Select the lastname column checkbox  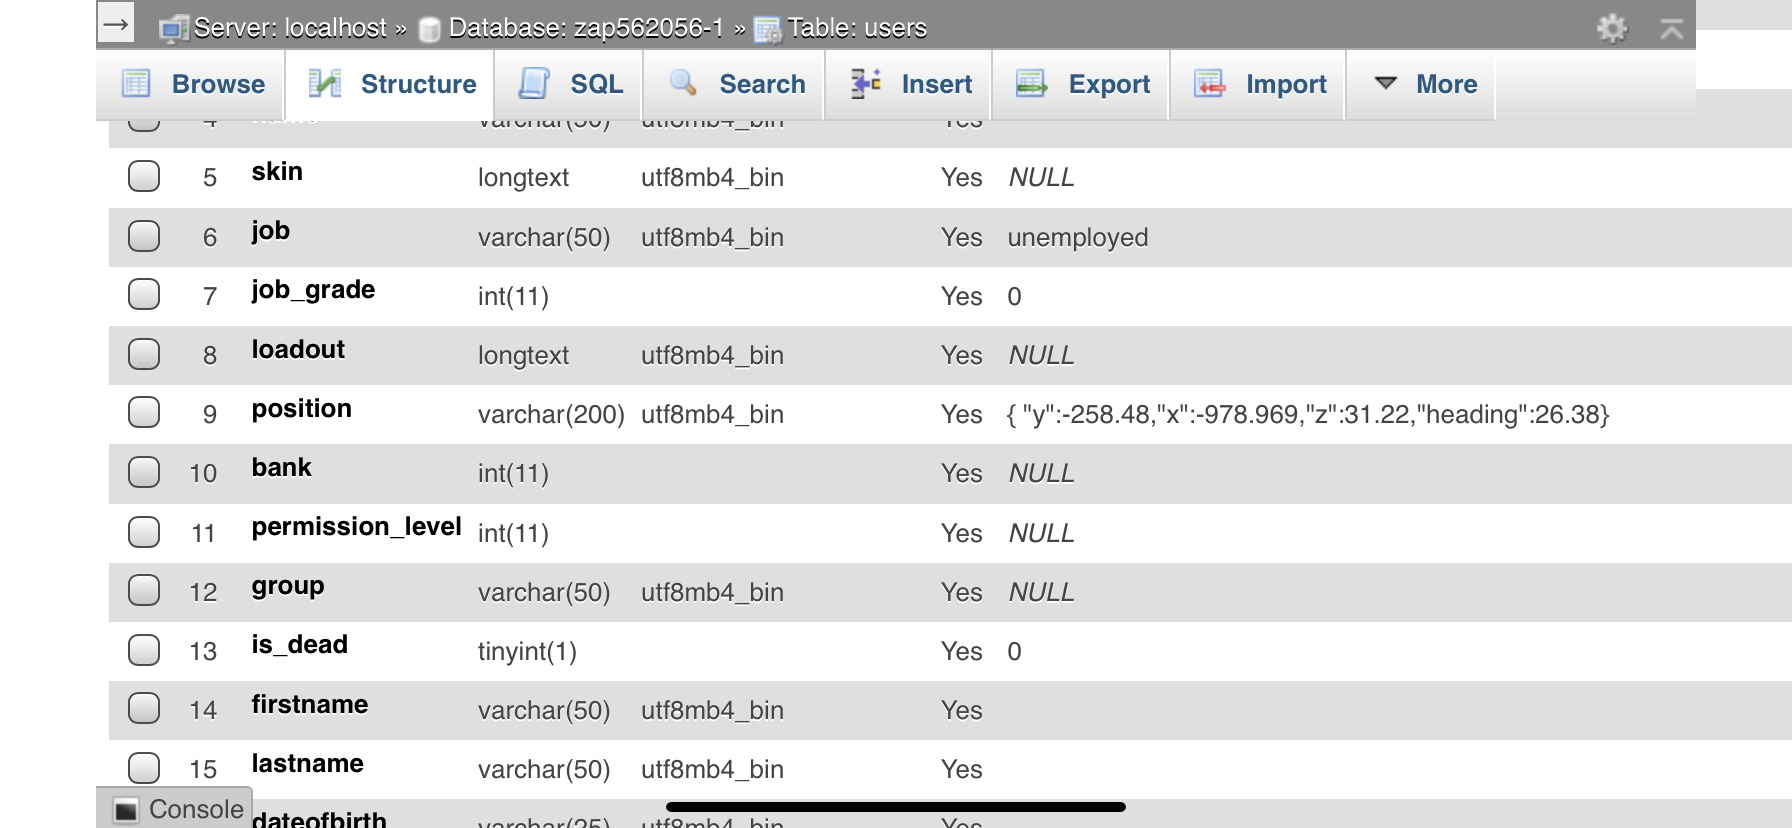coord(144,768)
